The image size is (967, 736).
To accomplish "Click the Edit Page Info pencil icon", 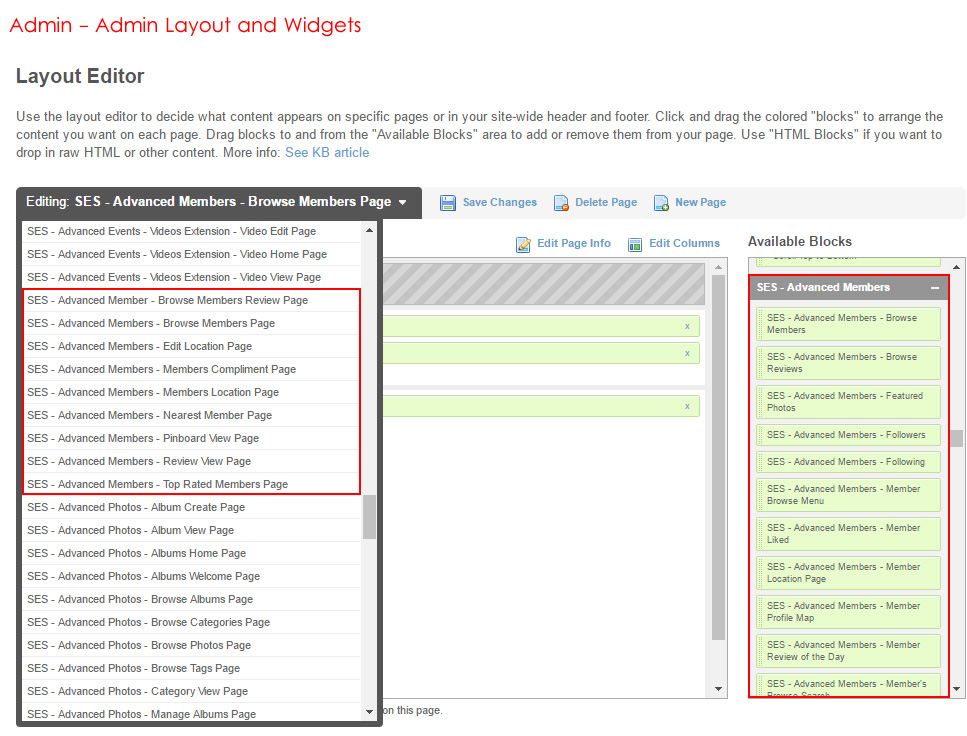I will coord(524,244).
